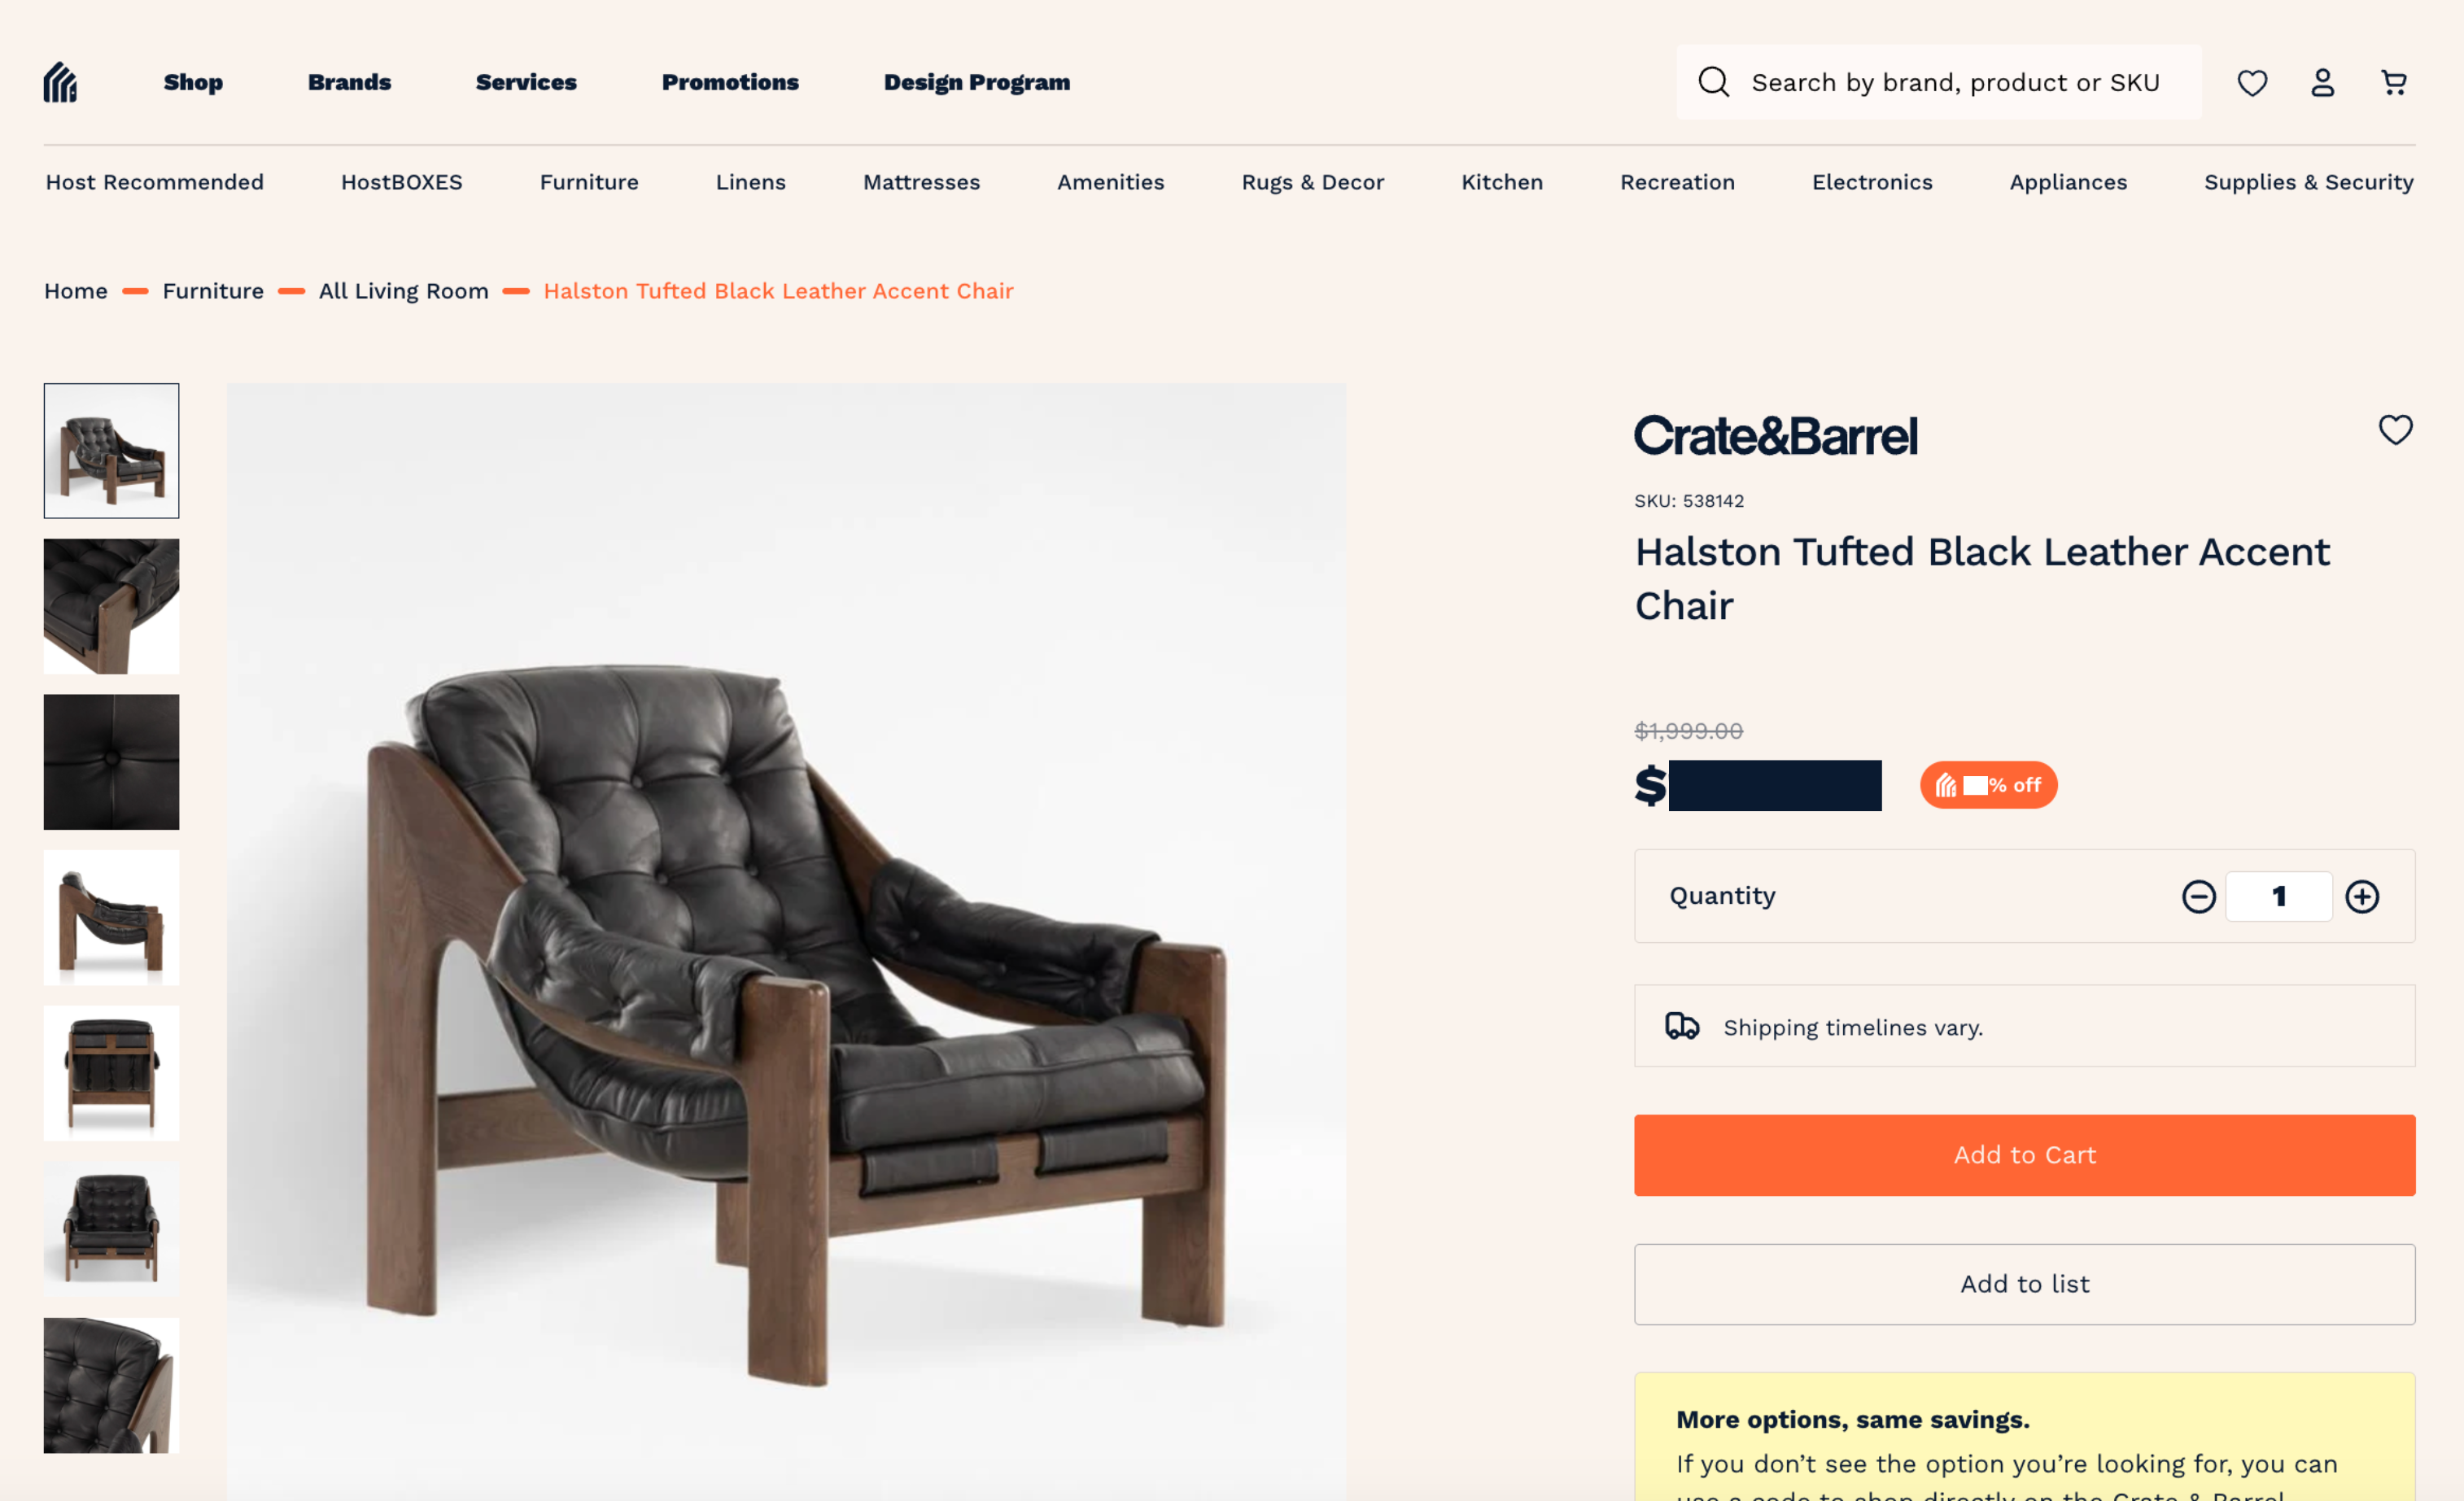Favorite this chair with product heart icon
Screen dimensions: 2464x1501
click(x=2395, y=429)
